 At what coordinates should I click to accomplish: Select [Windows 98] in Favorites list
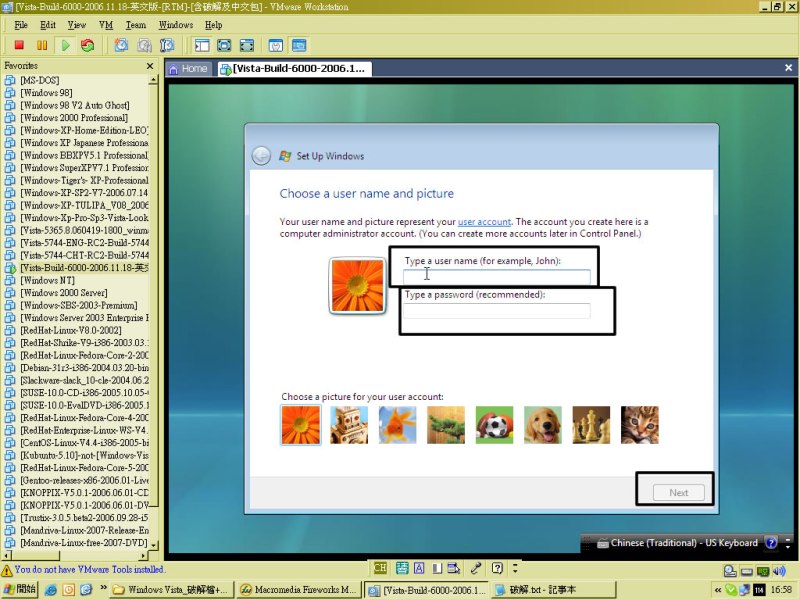coord(46,93)
